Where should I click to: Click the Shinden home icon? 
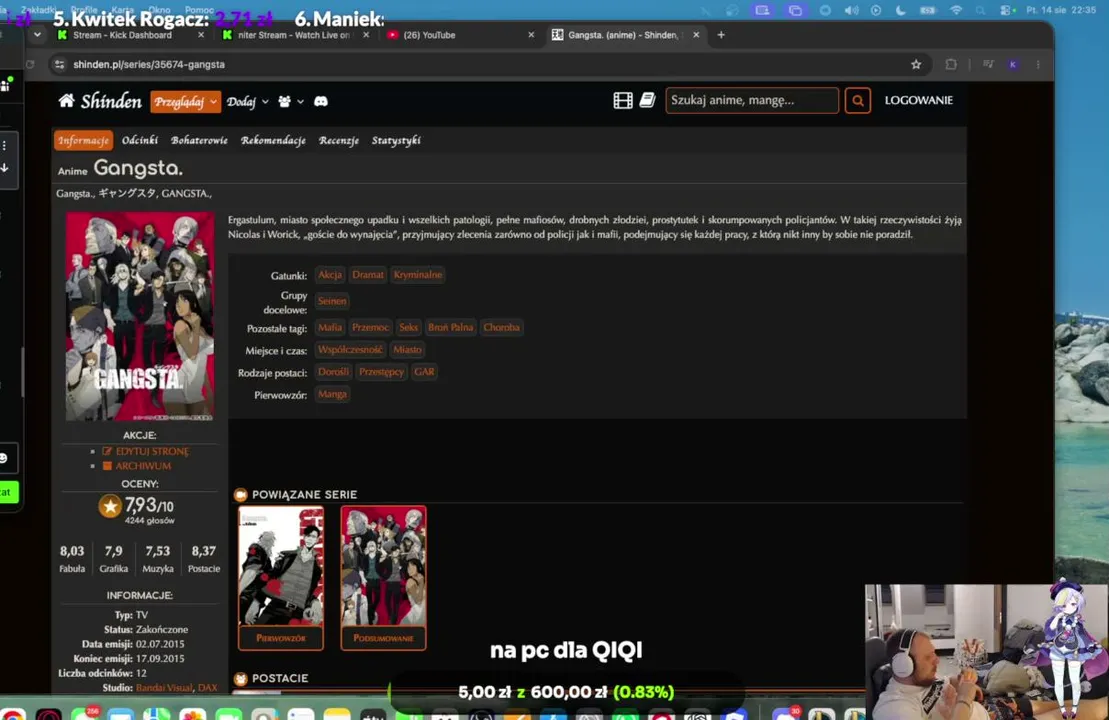pos(66,100)
